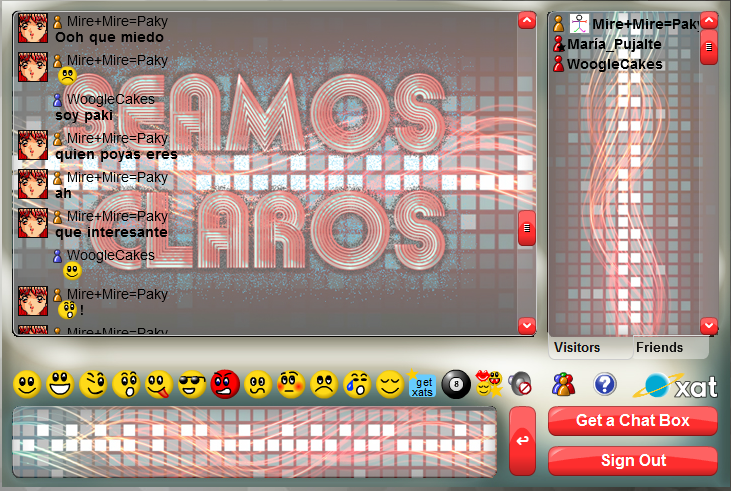Focus the chat message input box
Image resolution: width=731 pixels, height=491 pixels.
point(254,442)
